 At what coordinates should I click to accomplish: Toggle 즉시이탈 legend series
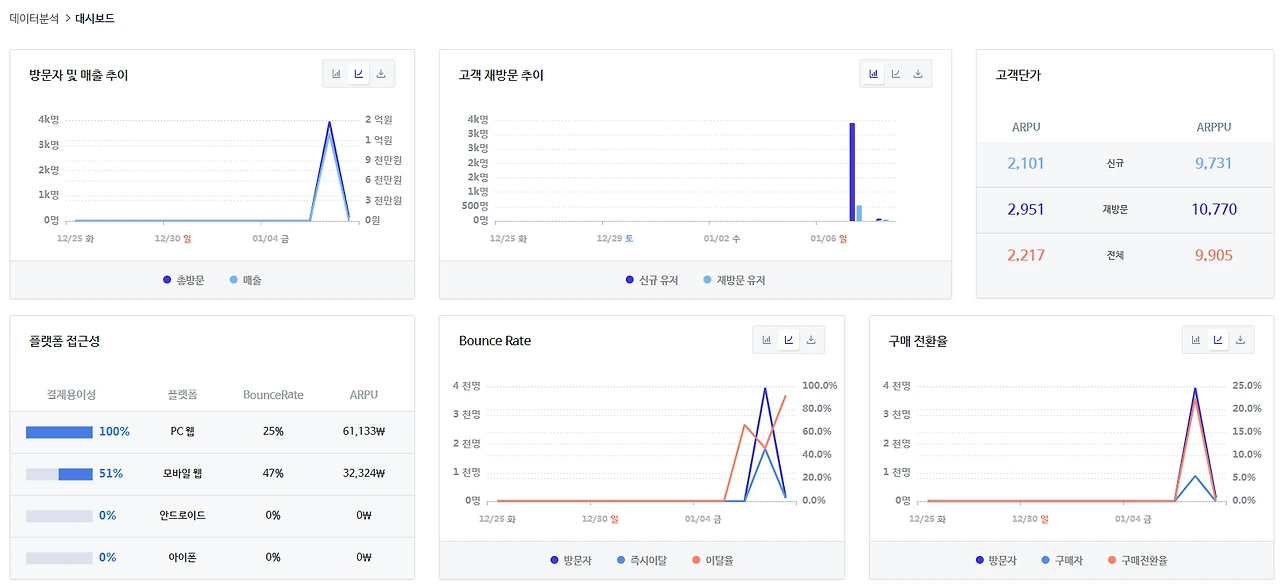642,561
